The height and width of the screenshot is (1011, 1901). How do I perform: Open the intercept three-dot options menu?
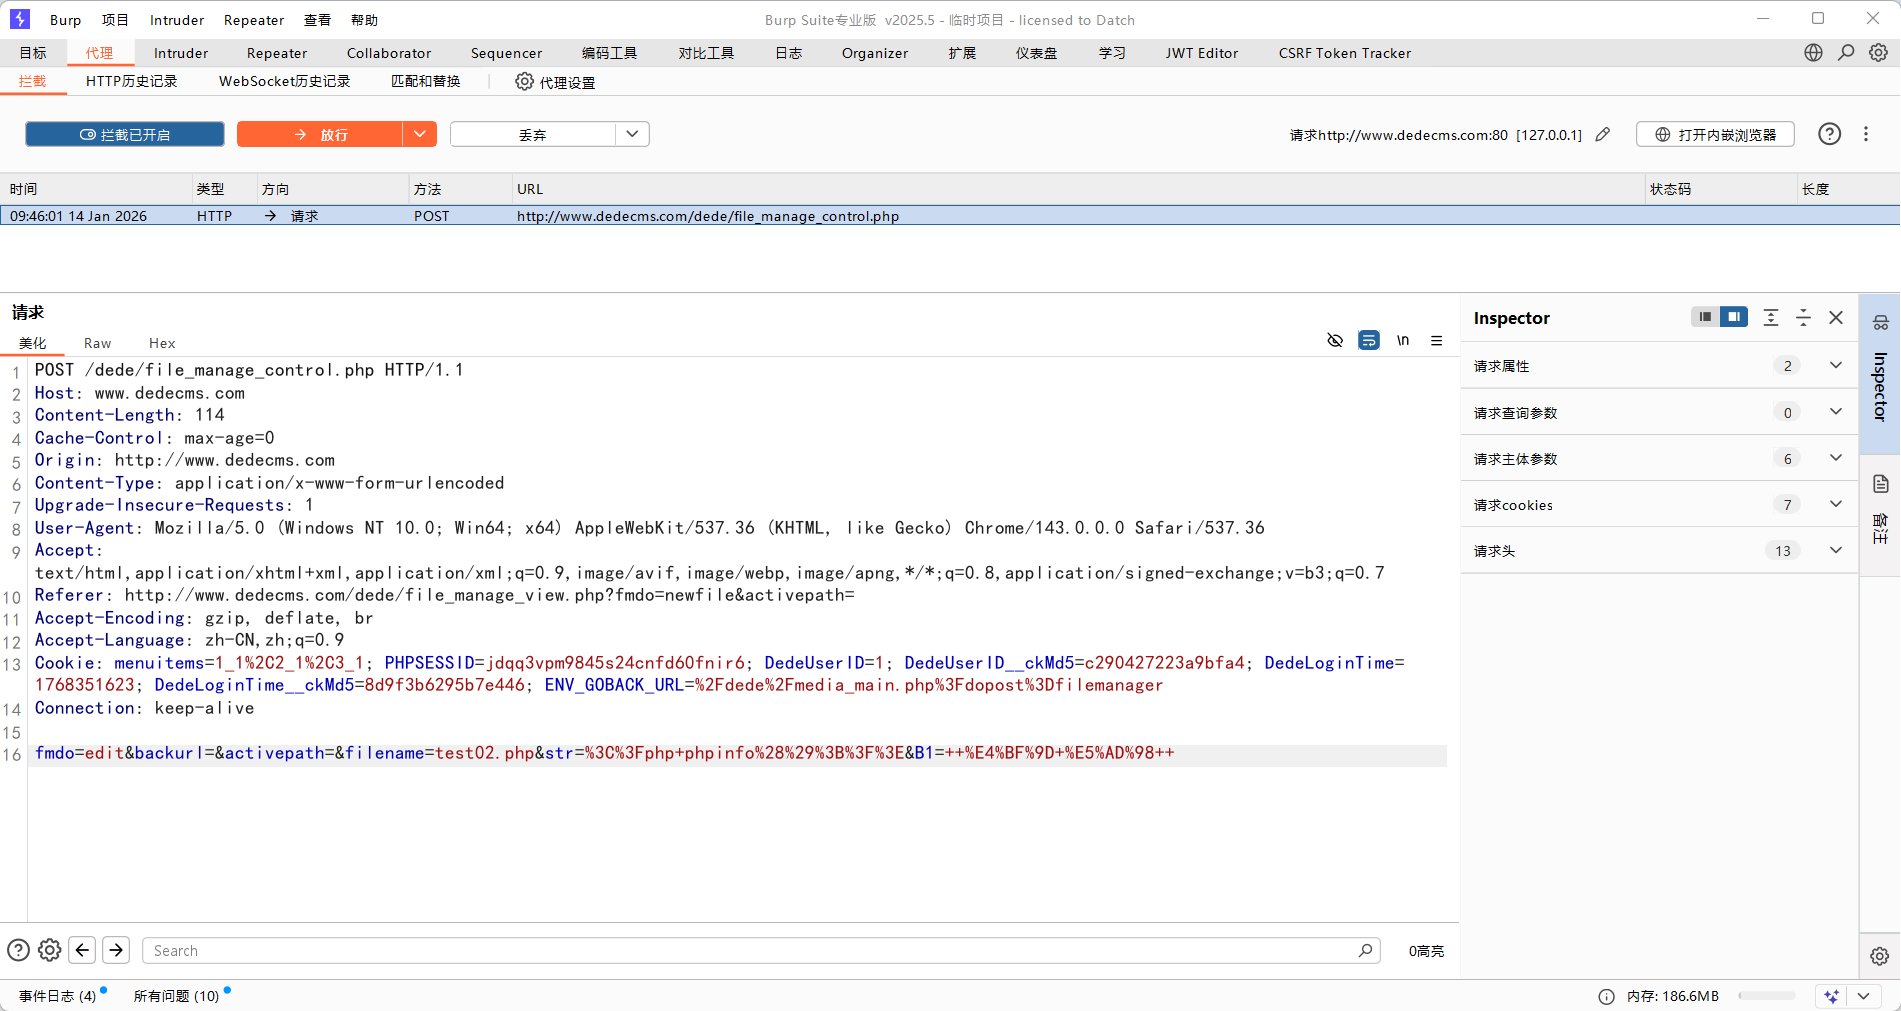pos(1866,134)
